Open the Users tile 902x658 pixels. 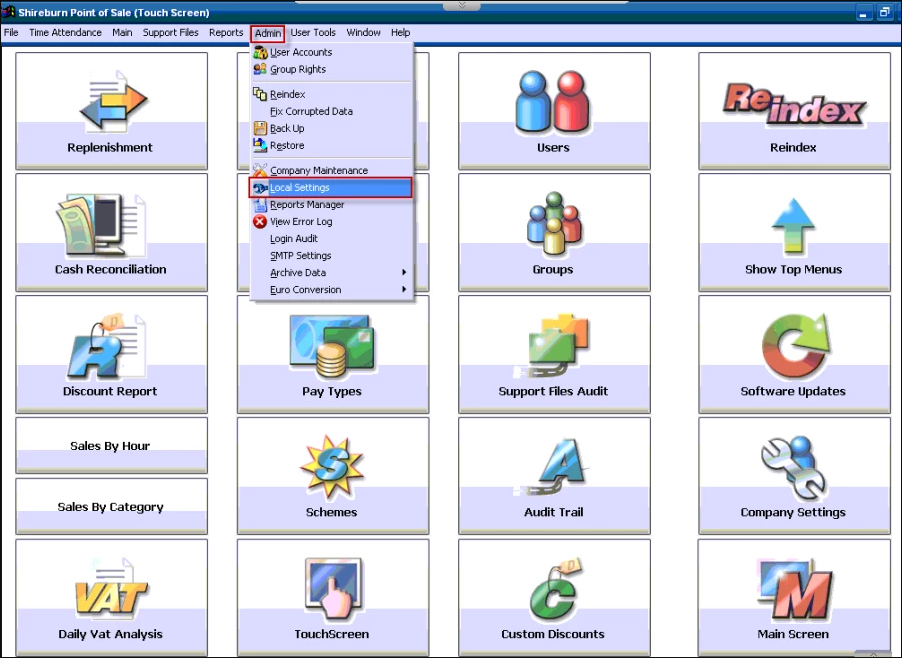tap(554, 110)
